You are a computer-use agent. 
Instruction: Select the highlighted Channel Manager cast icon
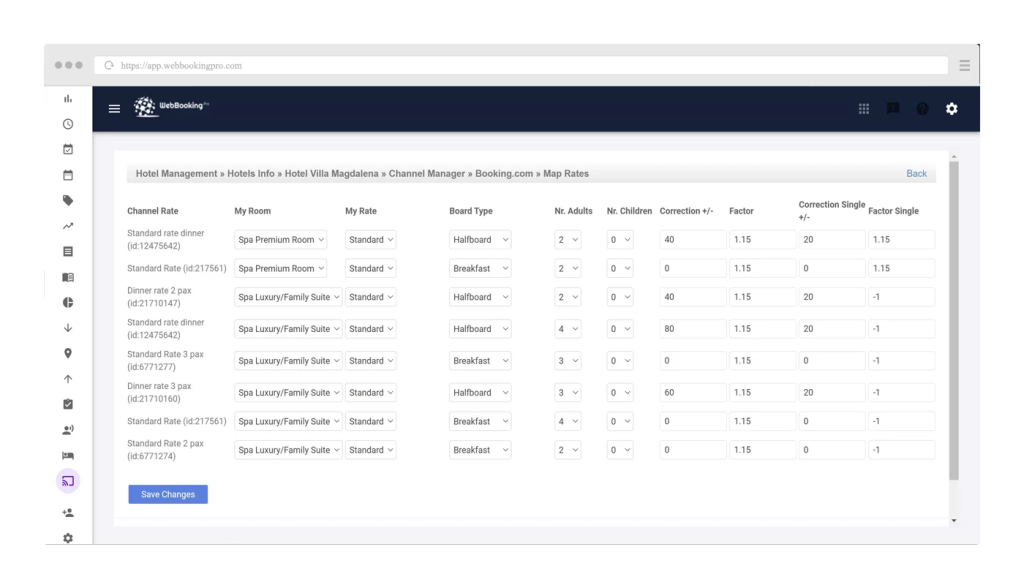pos(68,481)
